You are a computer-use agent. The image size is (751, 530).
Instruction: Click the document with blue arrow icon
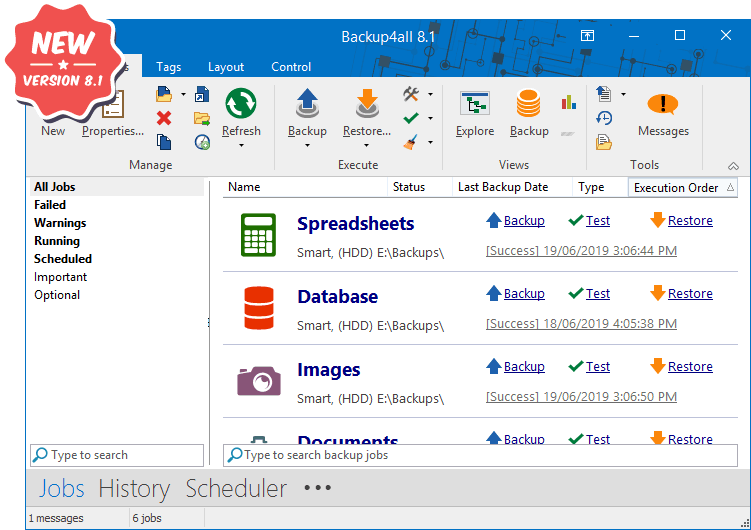(603, 94)
